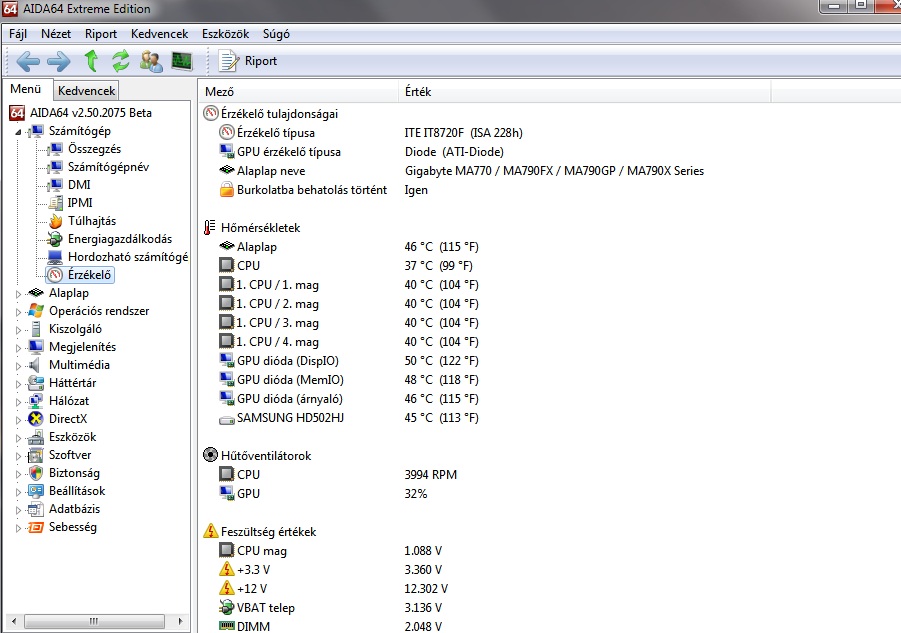Refresh using the green circular arrows icon
The width and height of the screenshot is (901, 633).
point(121,61)
